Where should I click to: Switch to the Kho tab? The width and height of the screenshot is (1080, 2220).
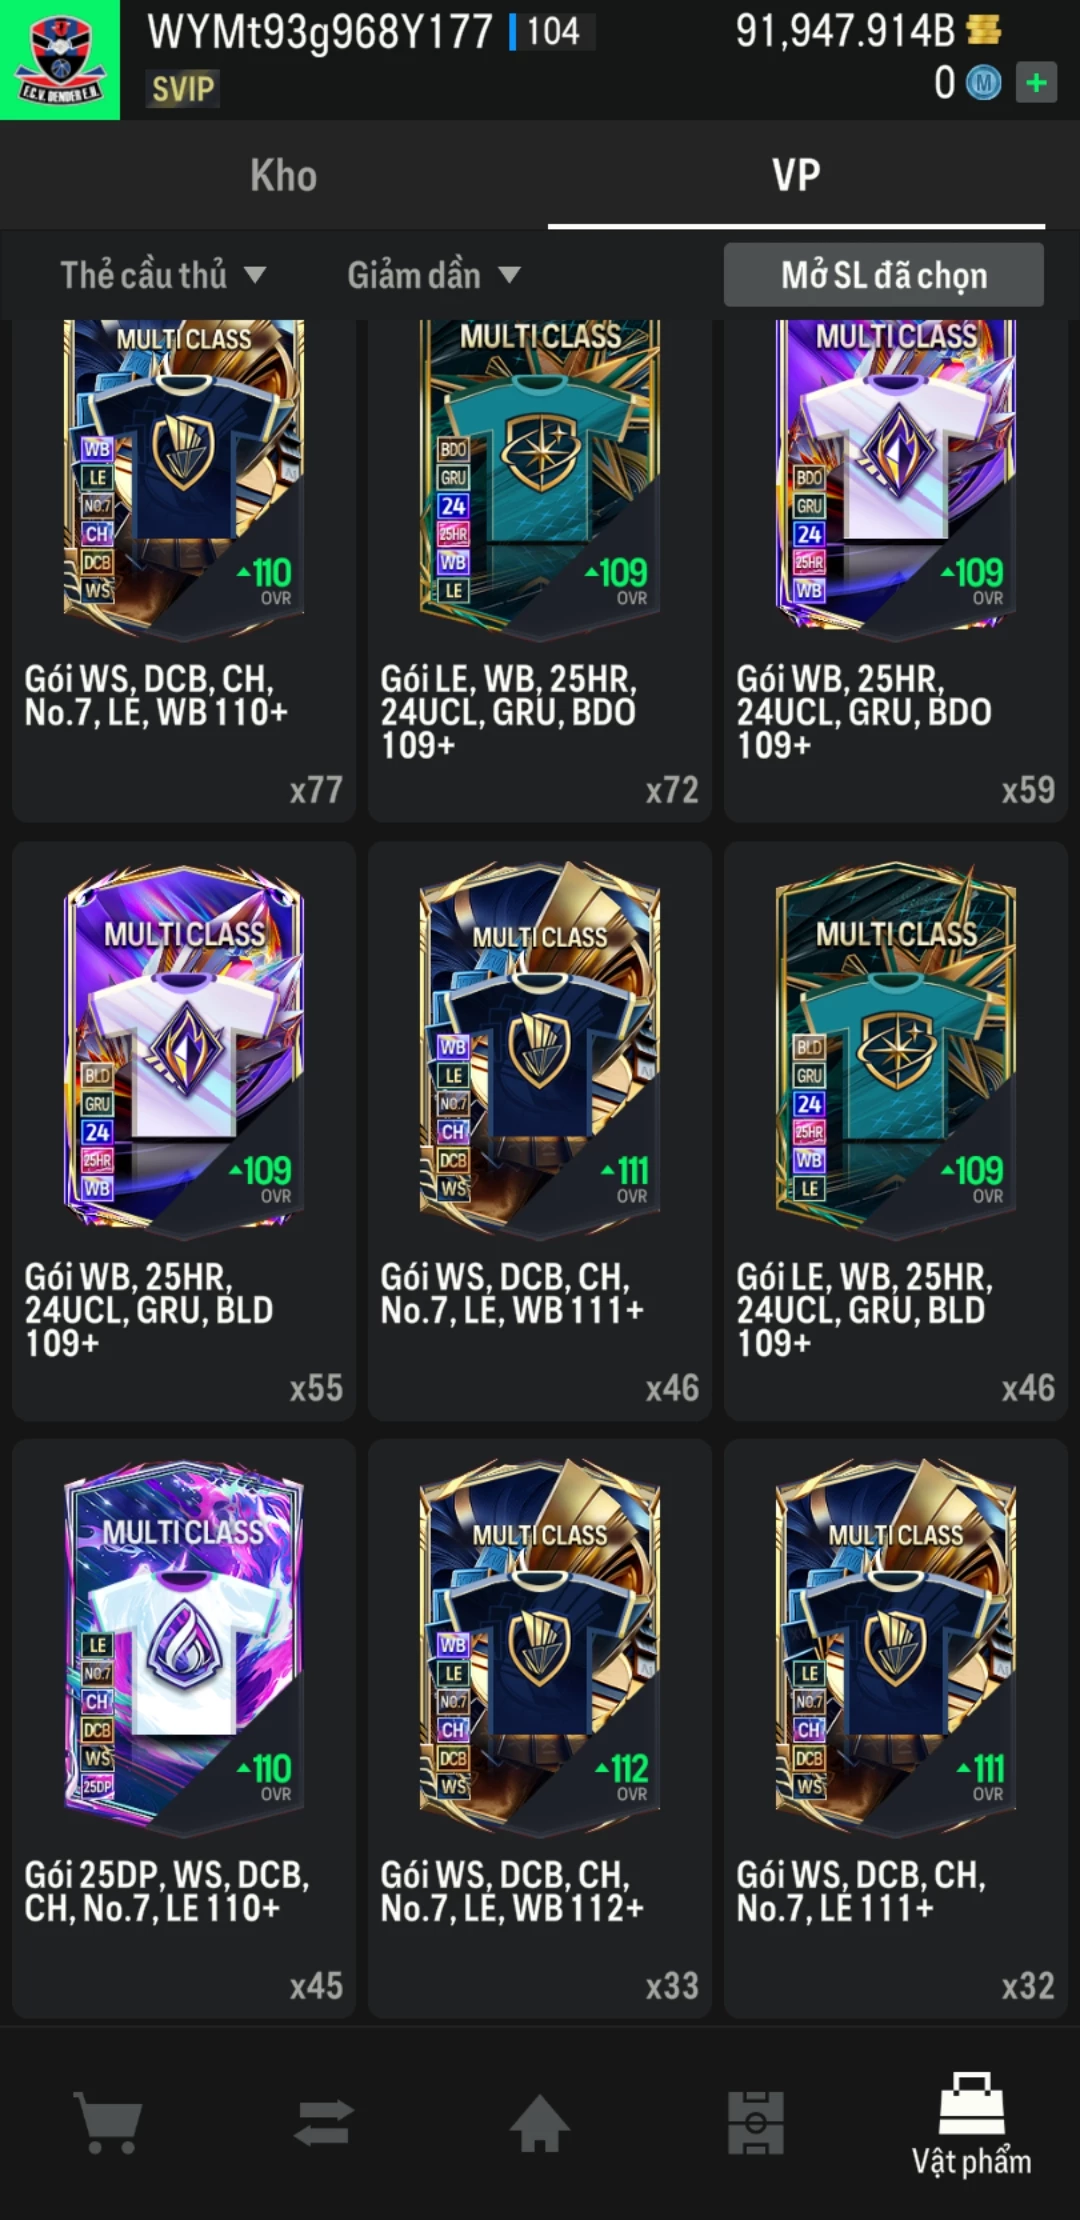(x=284, y=176)
